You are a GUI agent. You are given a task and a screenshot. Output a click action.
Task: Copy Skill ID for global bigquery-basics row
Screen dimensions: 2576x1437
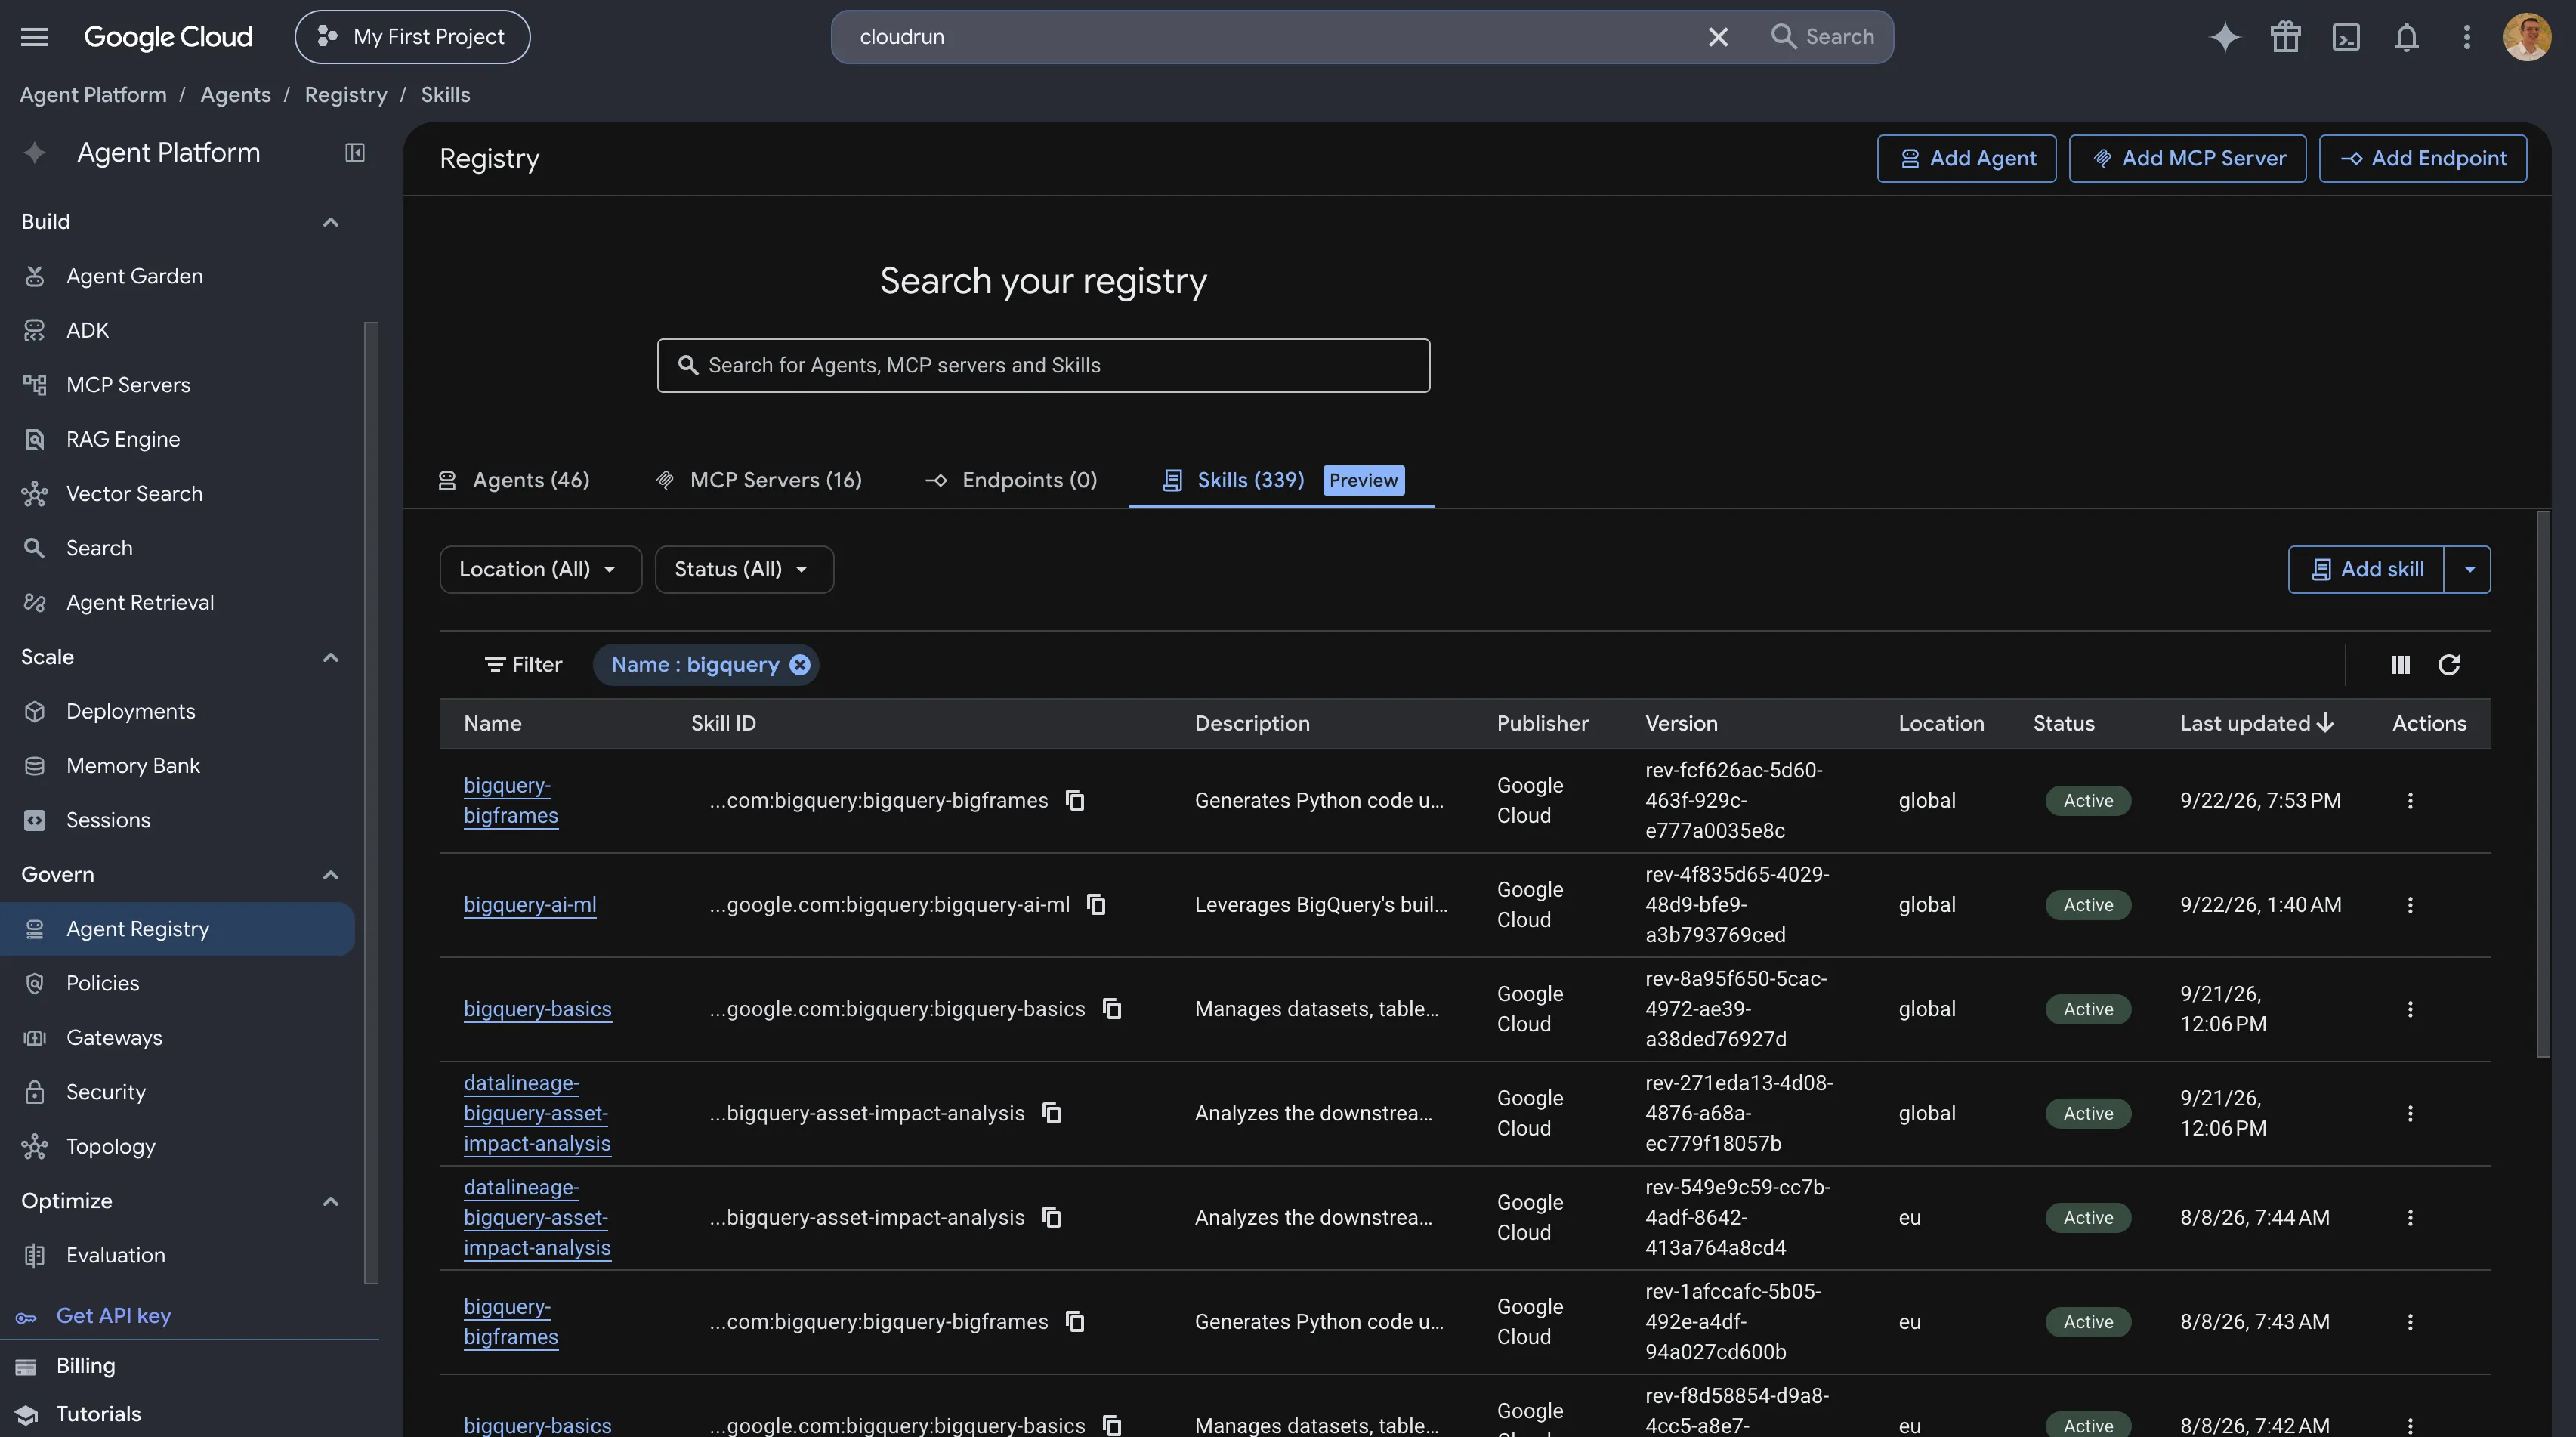(1112, 1009)
